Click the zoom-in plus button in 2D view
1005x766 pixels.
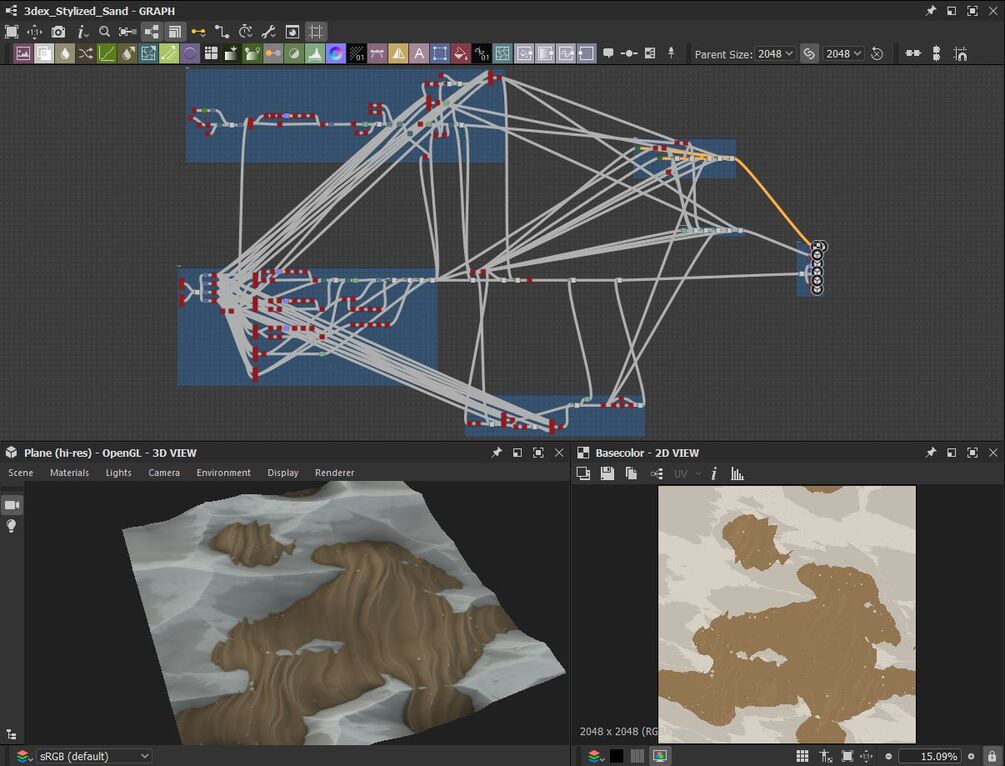972,756
